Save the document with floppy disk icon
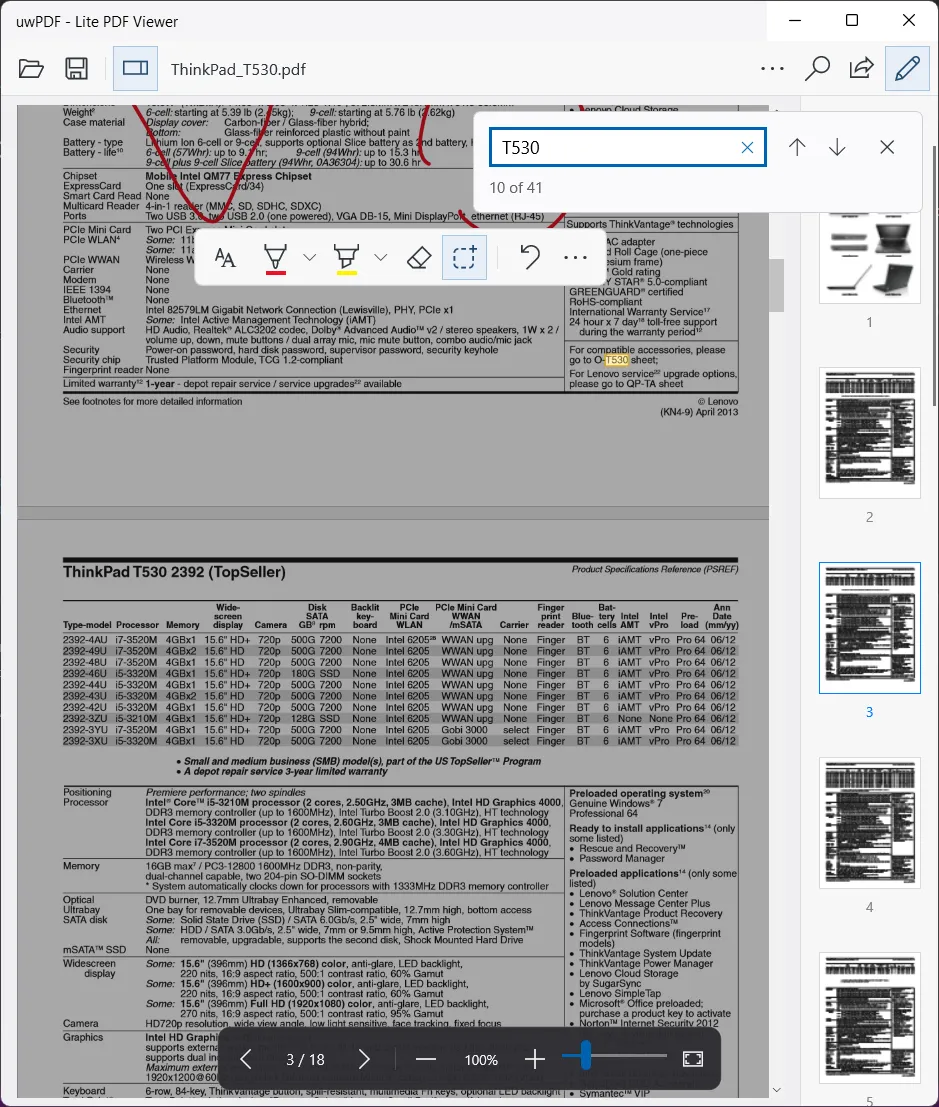This screenshot has width=939, height=1107. point(76,68)
